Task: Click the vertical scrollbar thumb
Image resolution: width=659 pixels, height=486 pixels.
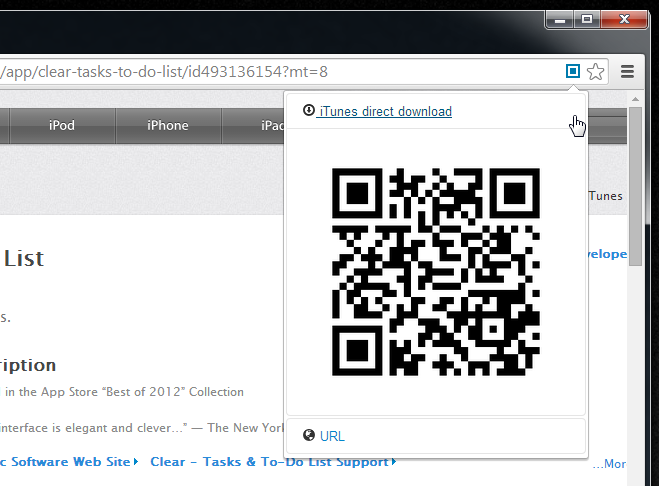Action: coord(635,186)
